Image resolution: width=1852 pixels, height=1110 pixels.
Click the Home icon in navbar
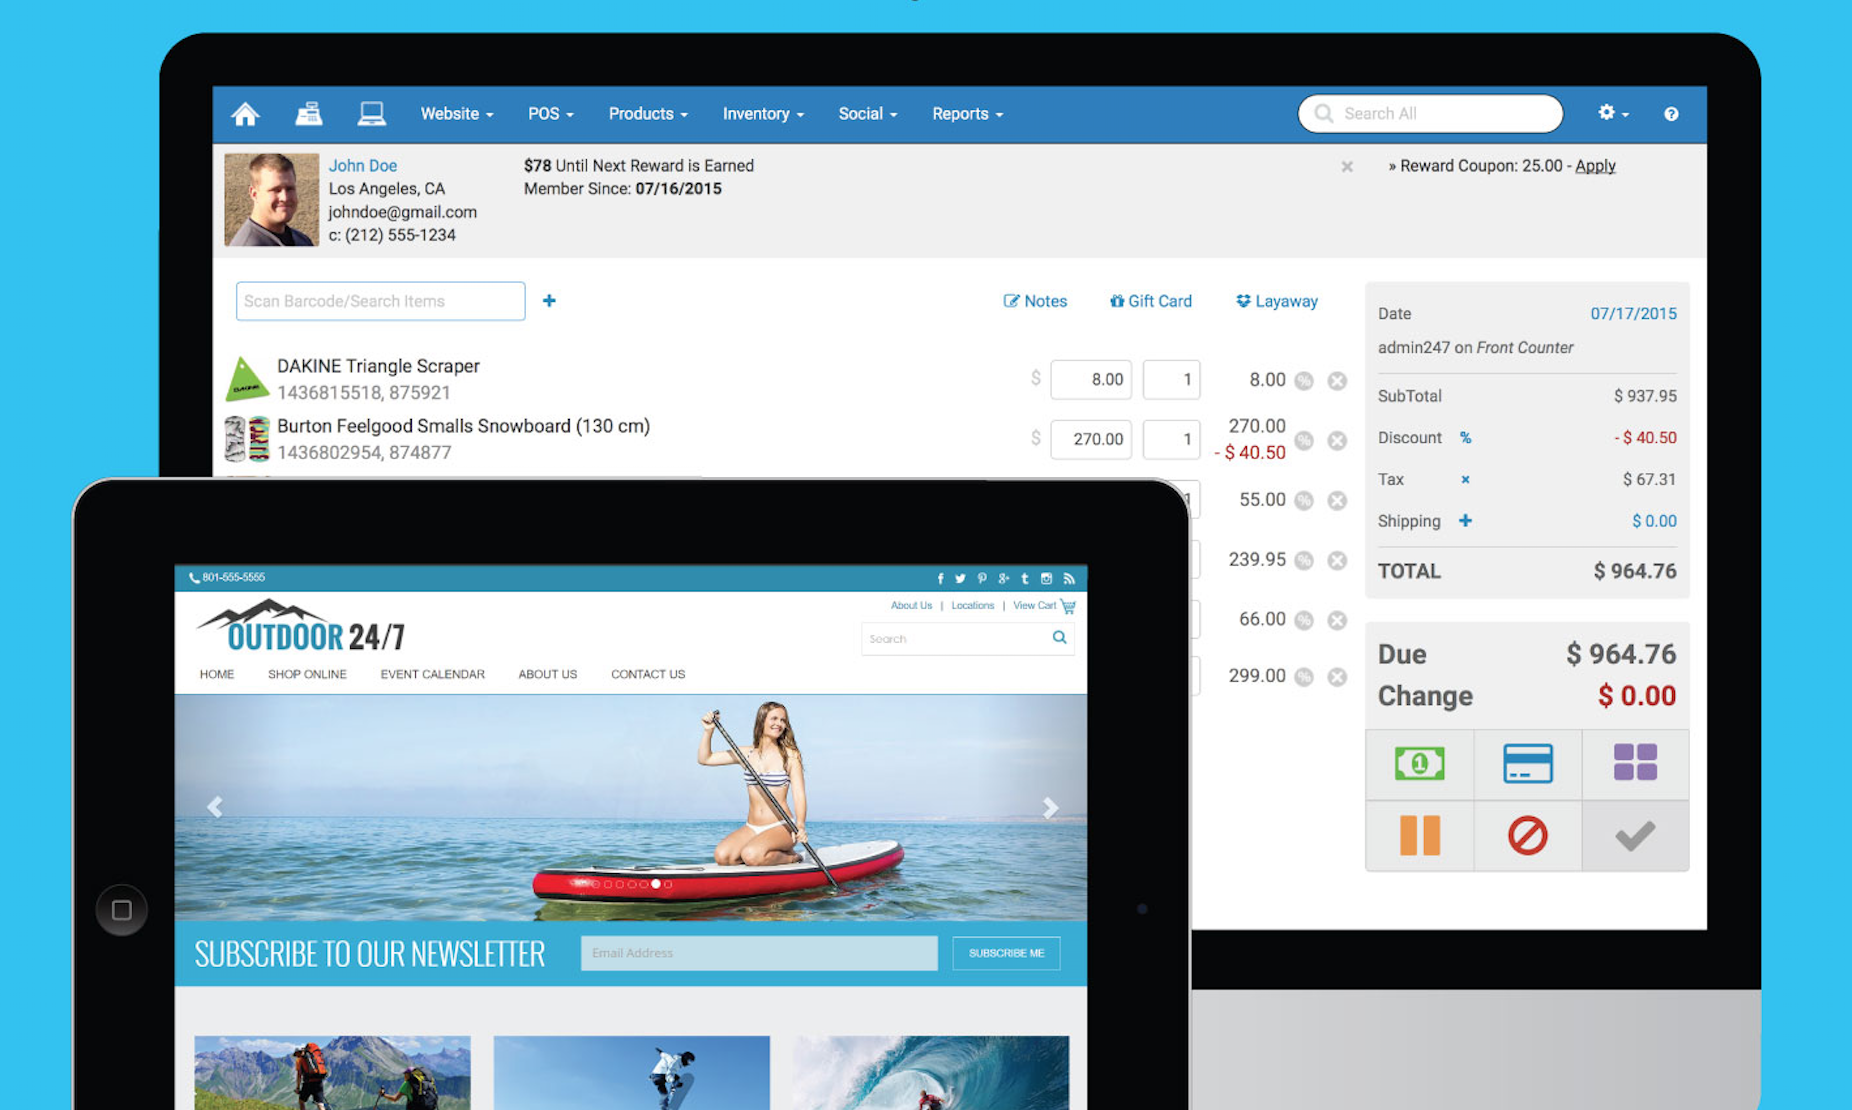point(245,114)
